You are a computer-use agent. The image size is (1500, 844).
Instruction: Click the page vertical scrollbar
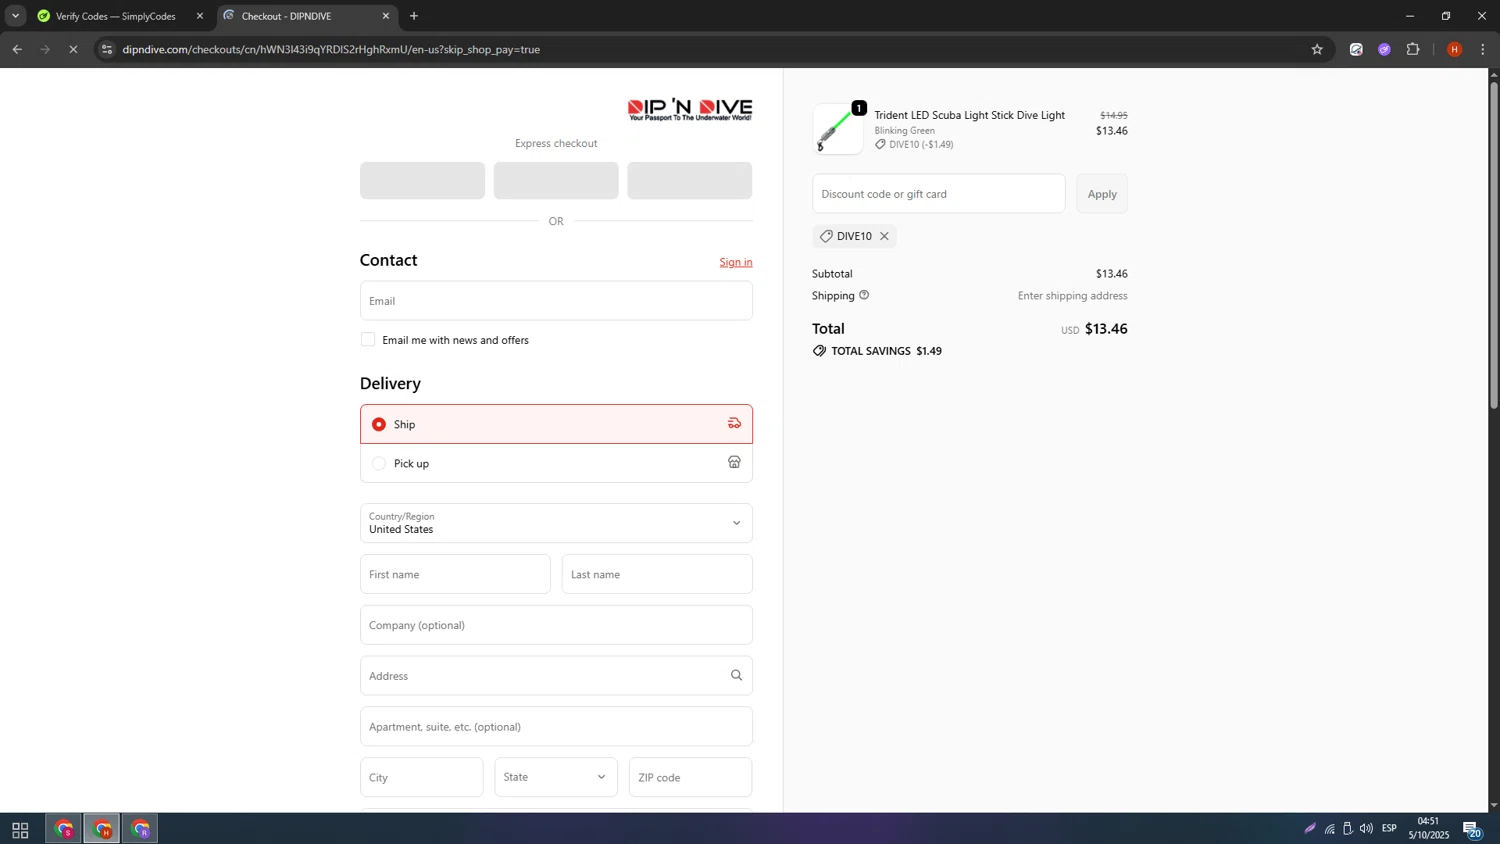click(1494, 245)
